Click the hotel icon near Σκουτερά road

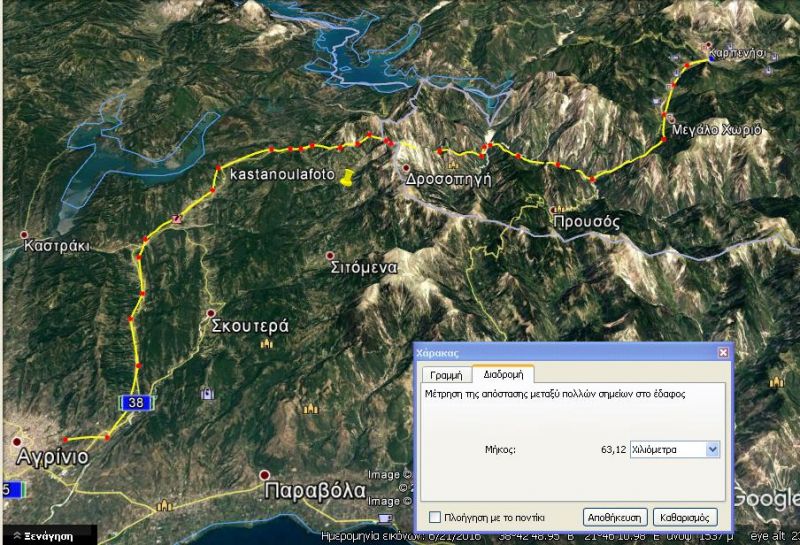207,393
